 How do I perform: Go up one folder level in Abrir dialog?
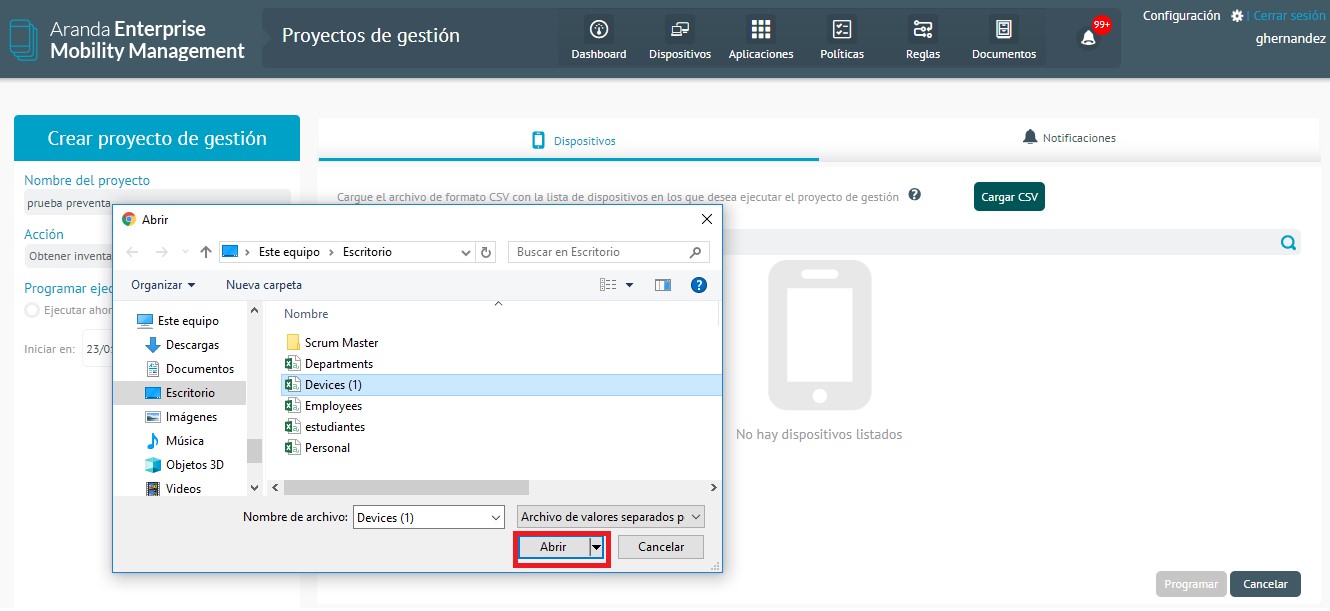click(205, 252)
